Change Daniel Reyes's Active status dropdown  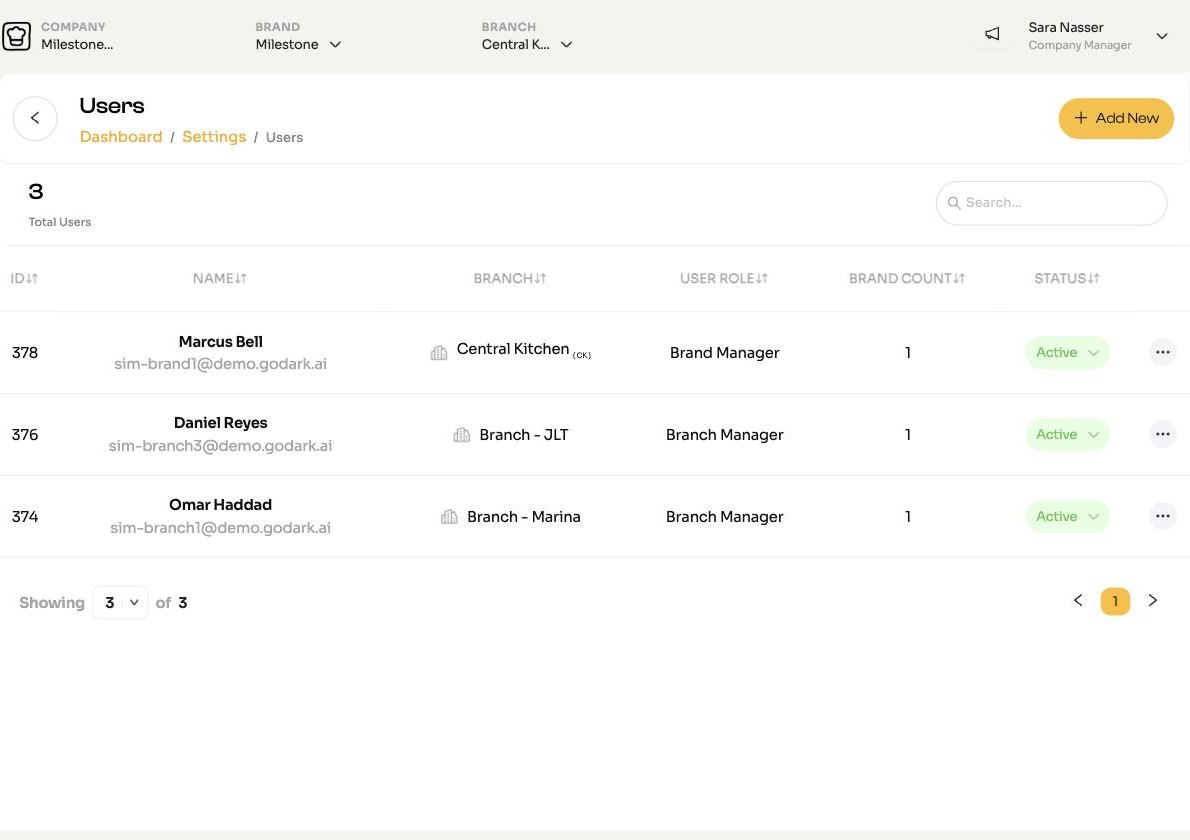(x=1067, y=434)
